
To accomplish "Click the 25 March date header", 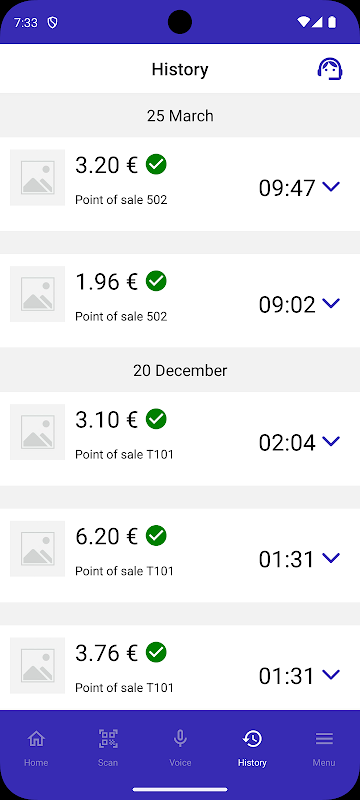I will (180, 115).
